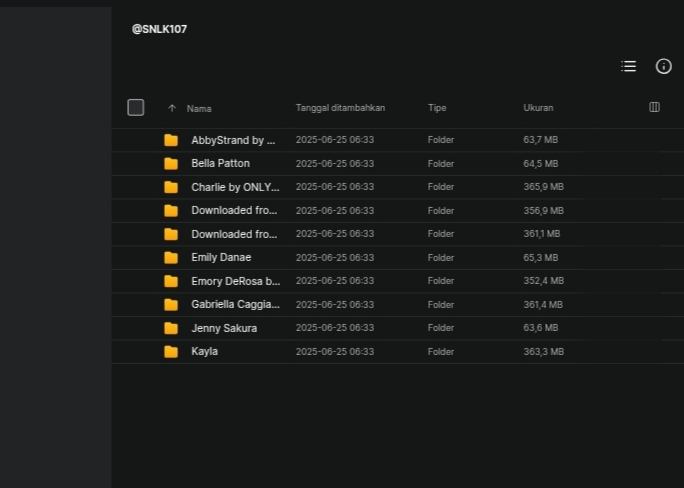The image size is (684, 488).
Task: Click the folder icon for Bella Patton
Action: 171,164
